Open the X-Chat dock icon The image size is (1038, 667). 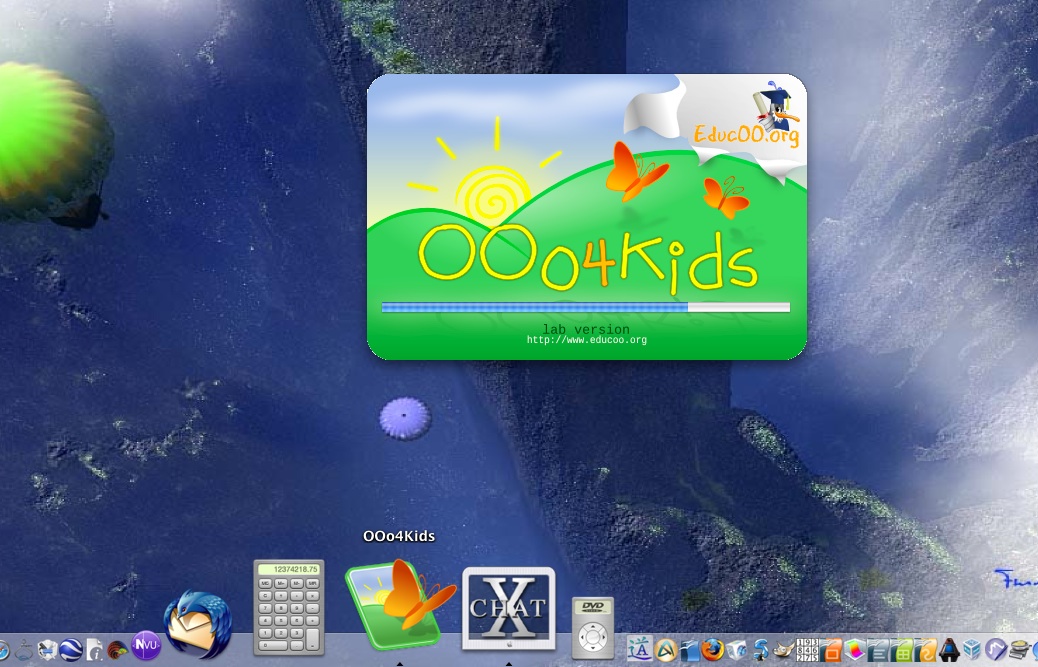(x=508, y=608)
